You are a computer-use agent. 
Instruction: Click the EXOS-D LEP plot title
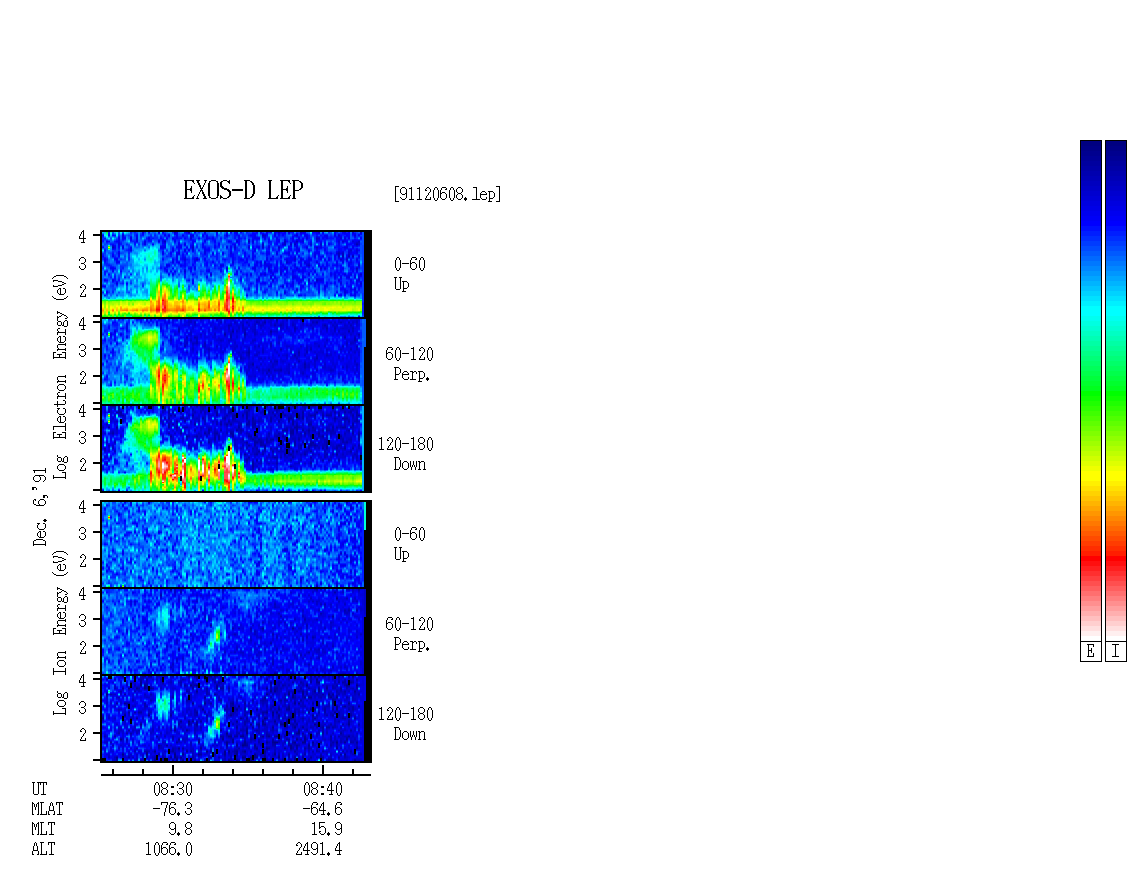point(243,190)
